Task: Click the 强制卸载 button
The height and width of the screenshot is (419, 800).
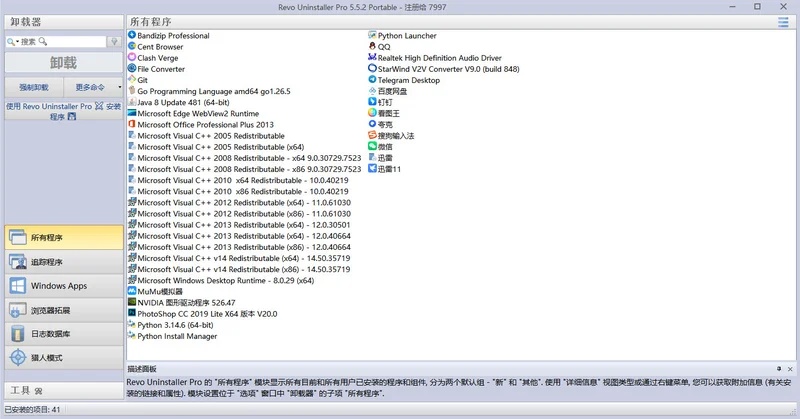Action: [34, 87]
